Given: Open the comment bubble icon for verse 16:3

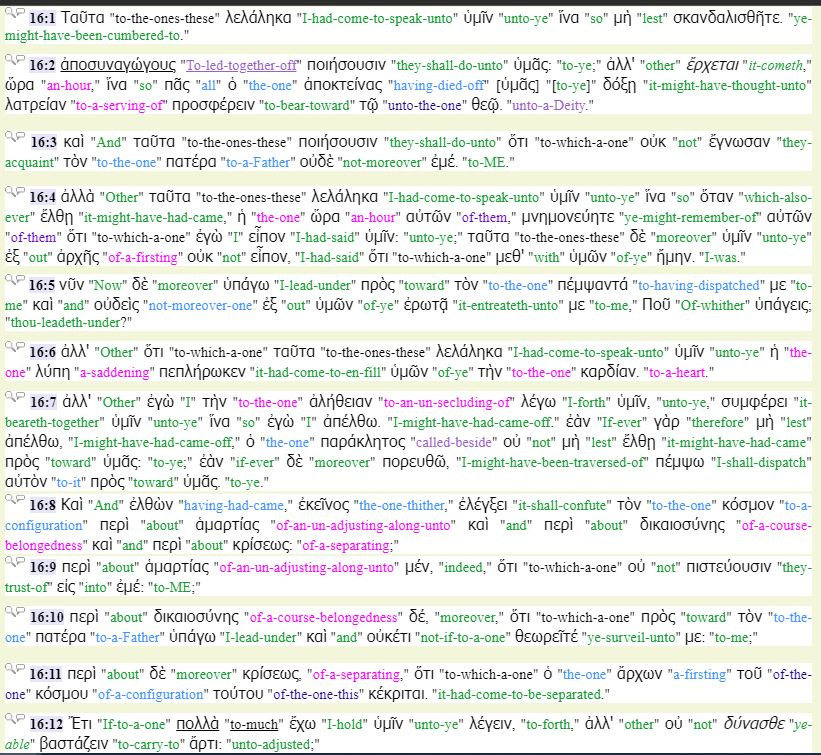Looking at the screenshot, I should click(x=20, y=137).
